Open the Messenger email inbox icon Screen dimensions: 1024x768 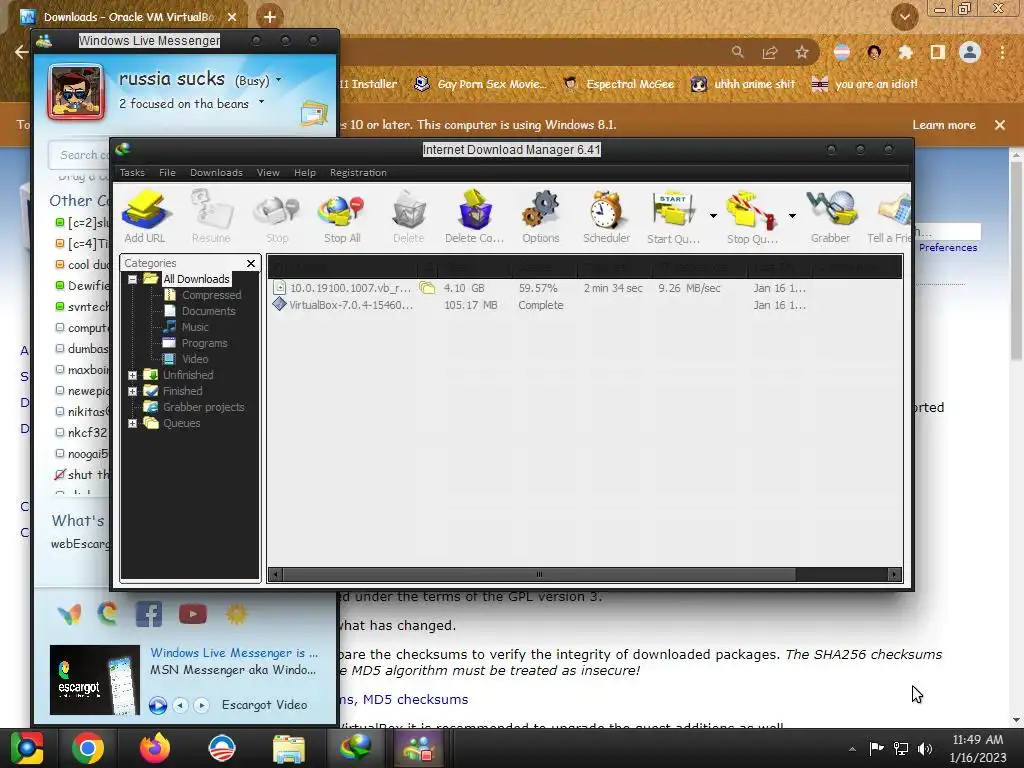click(x=314, y=114)
